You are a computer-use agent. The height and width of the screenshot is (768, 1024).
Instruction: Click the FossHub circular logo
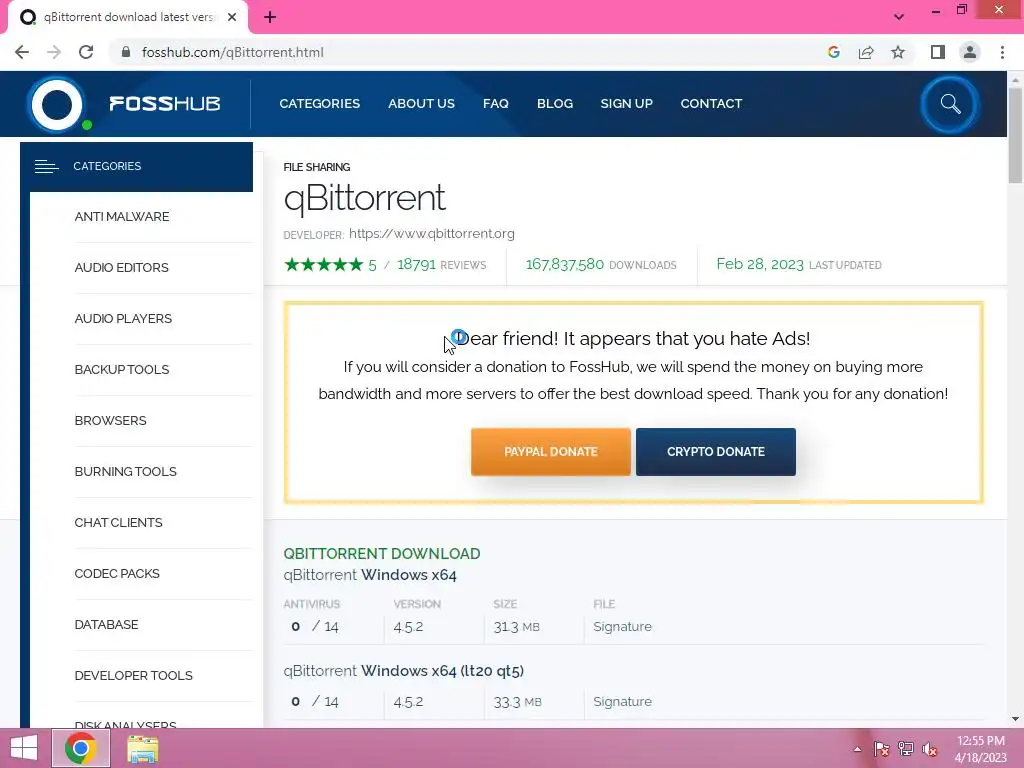pos(57,104)
